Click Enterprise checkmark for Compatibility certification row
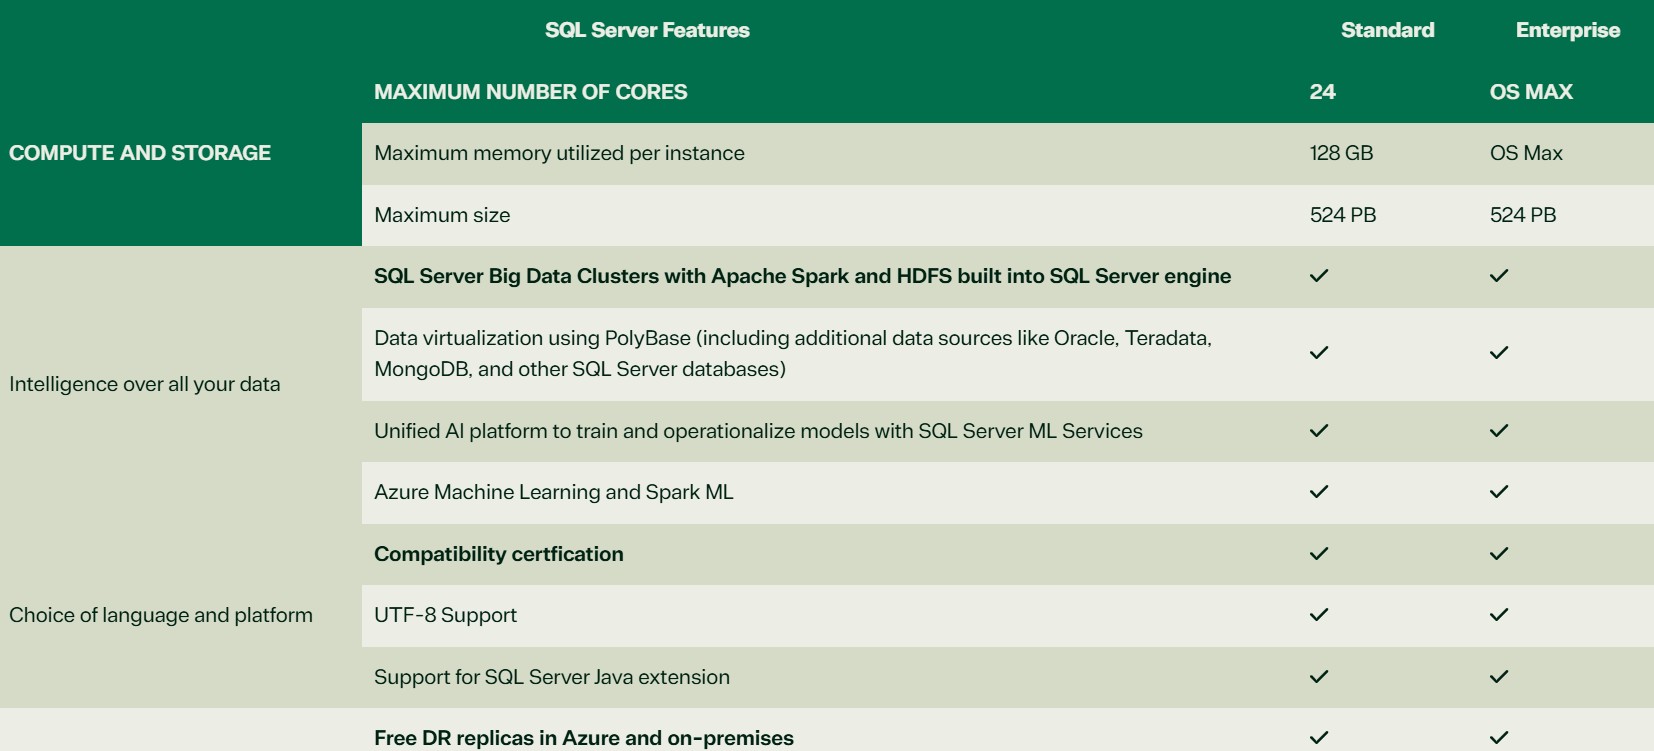This screenshot has width=1654, height=751. coord(1498,554)
